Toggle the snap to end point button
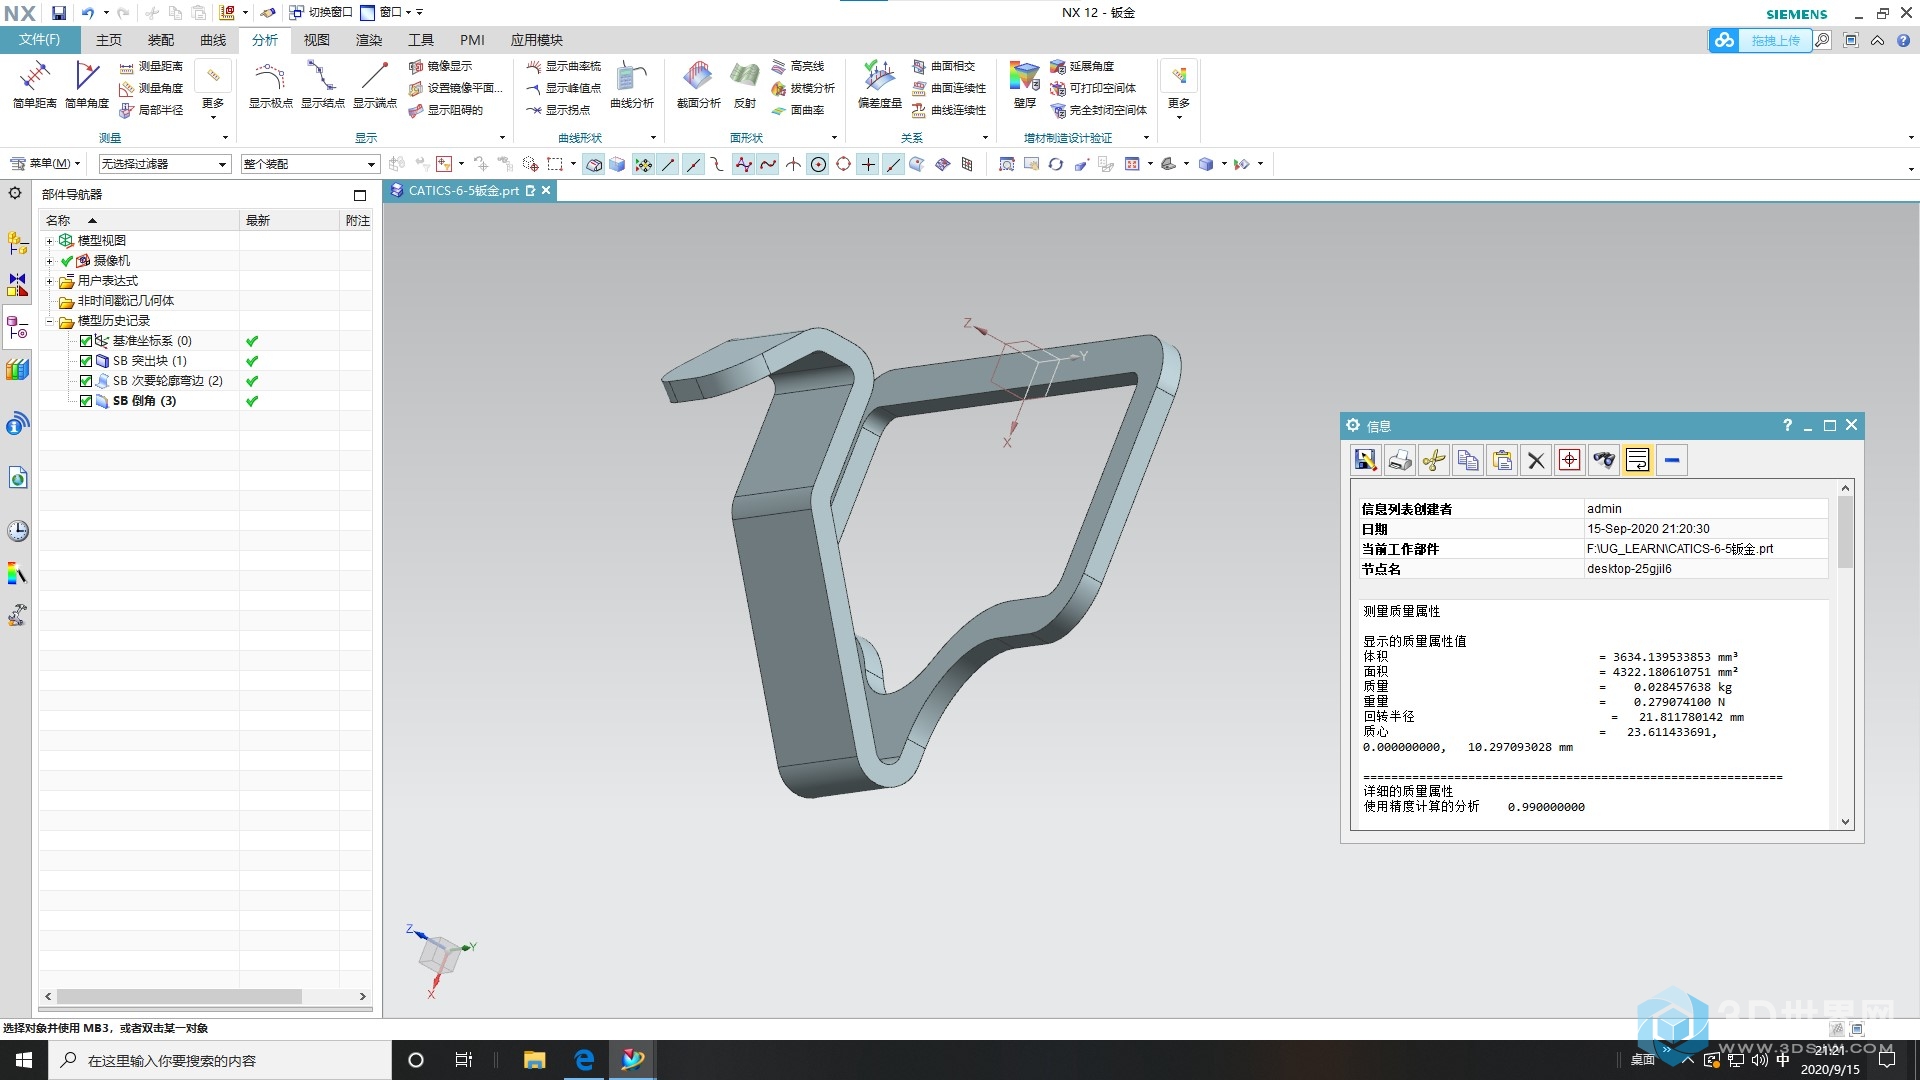 tap(668, 164)
